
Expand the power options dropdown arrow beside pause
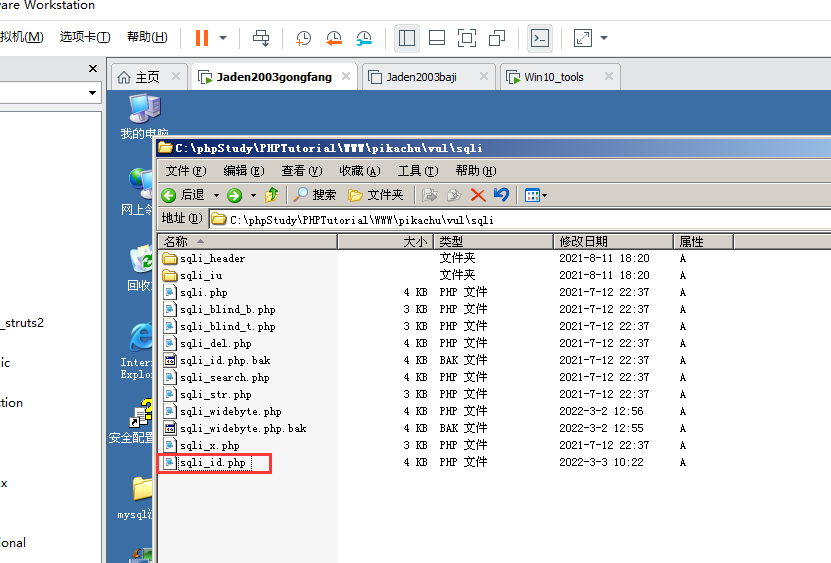point(222,38)
